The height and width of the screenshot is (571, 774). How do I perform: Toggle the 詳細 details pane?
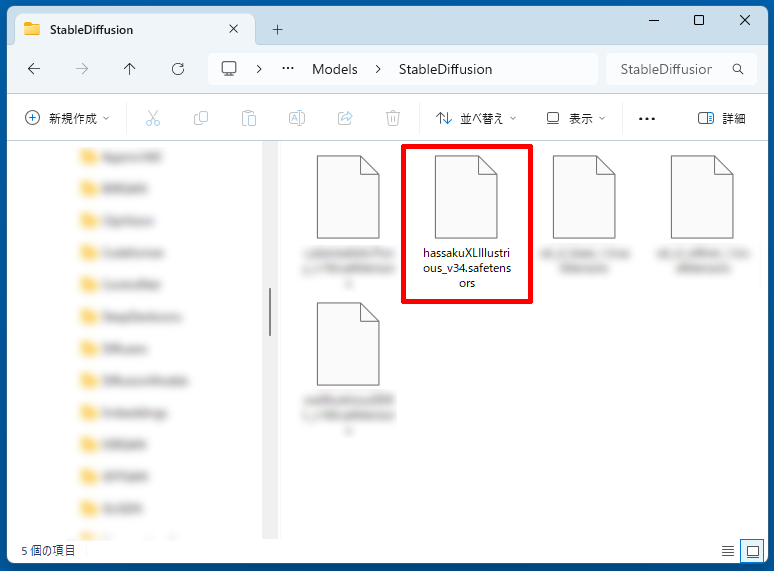721,118
